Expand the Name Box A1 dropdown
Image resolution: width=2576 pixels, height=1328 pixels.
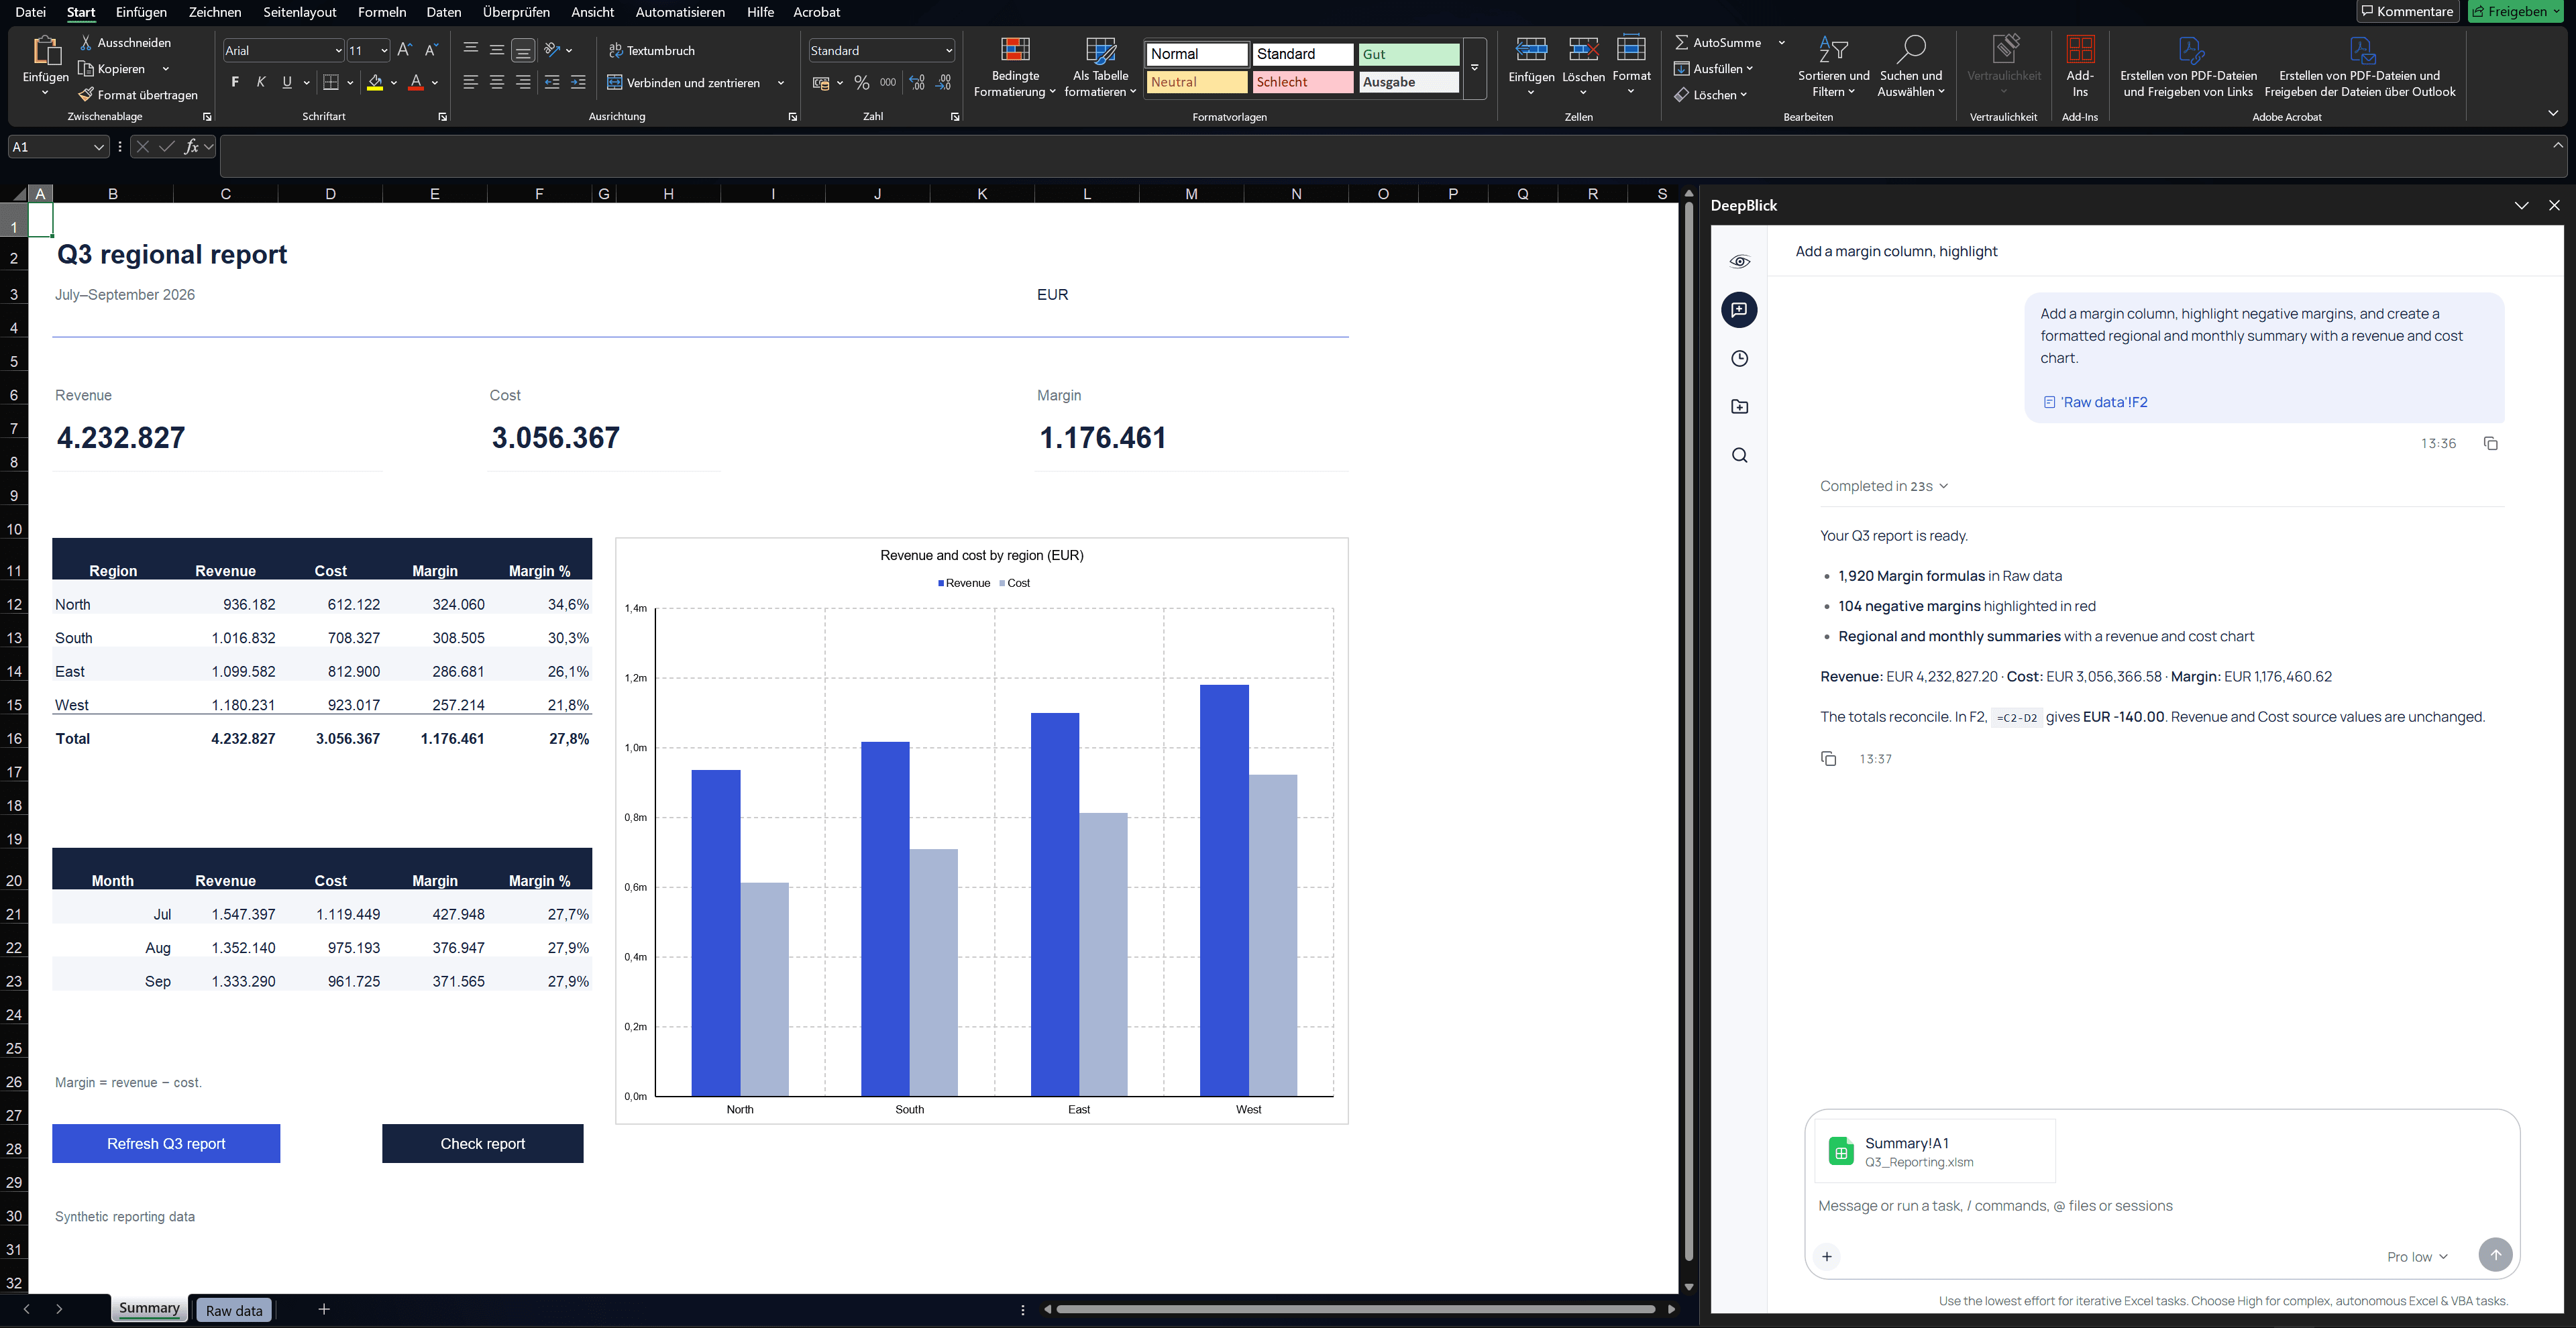(99, 147)
